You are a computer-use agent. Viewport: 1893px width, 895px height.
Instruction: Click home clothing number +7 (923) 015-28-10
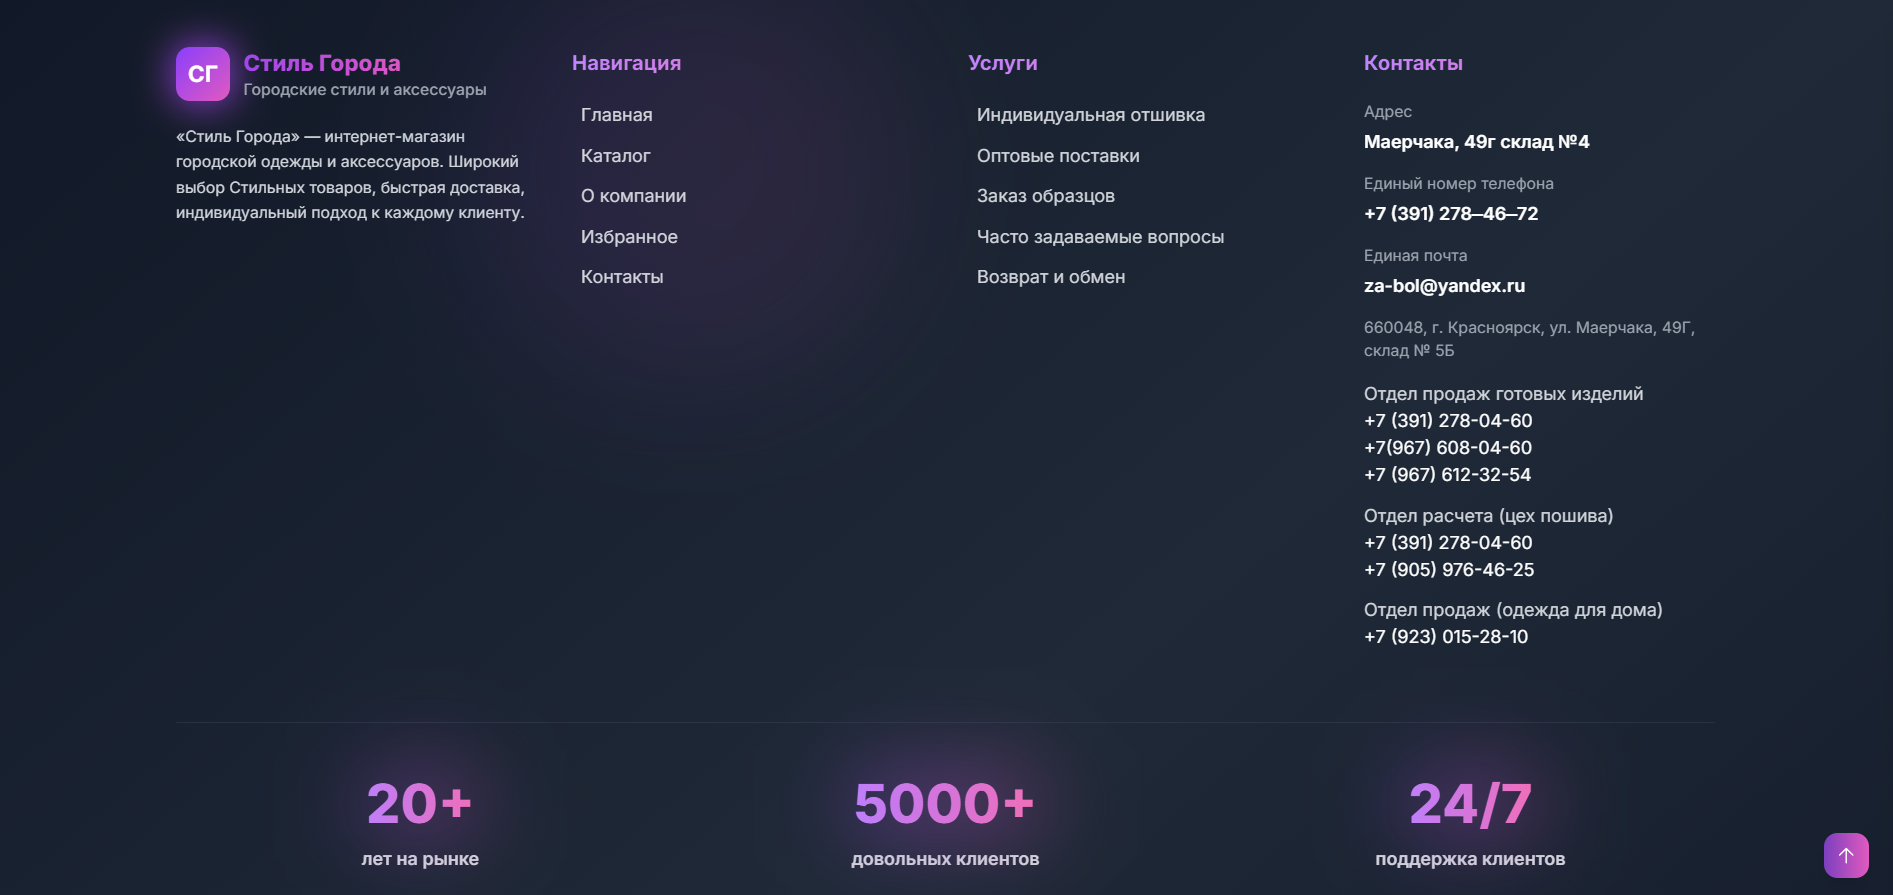pyautogui.click(x=1445, y=637)
